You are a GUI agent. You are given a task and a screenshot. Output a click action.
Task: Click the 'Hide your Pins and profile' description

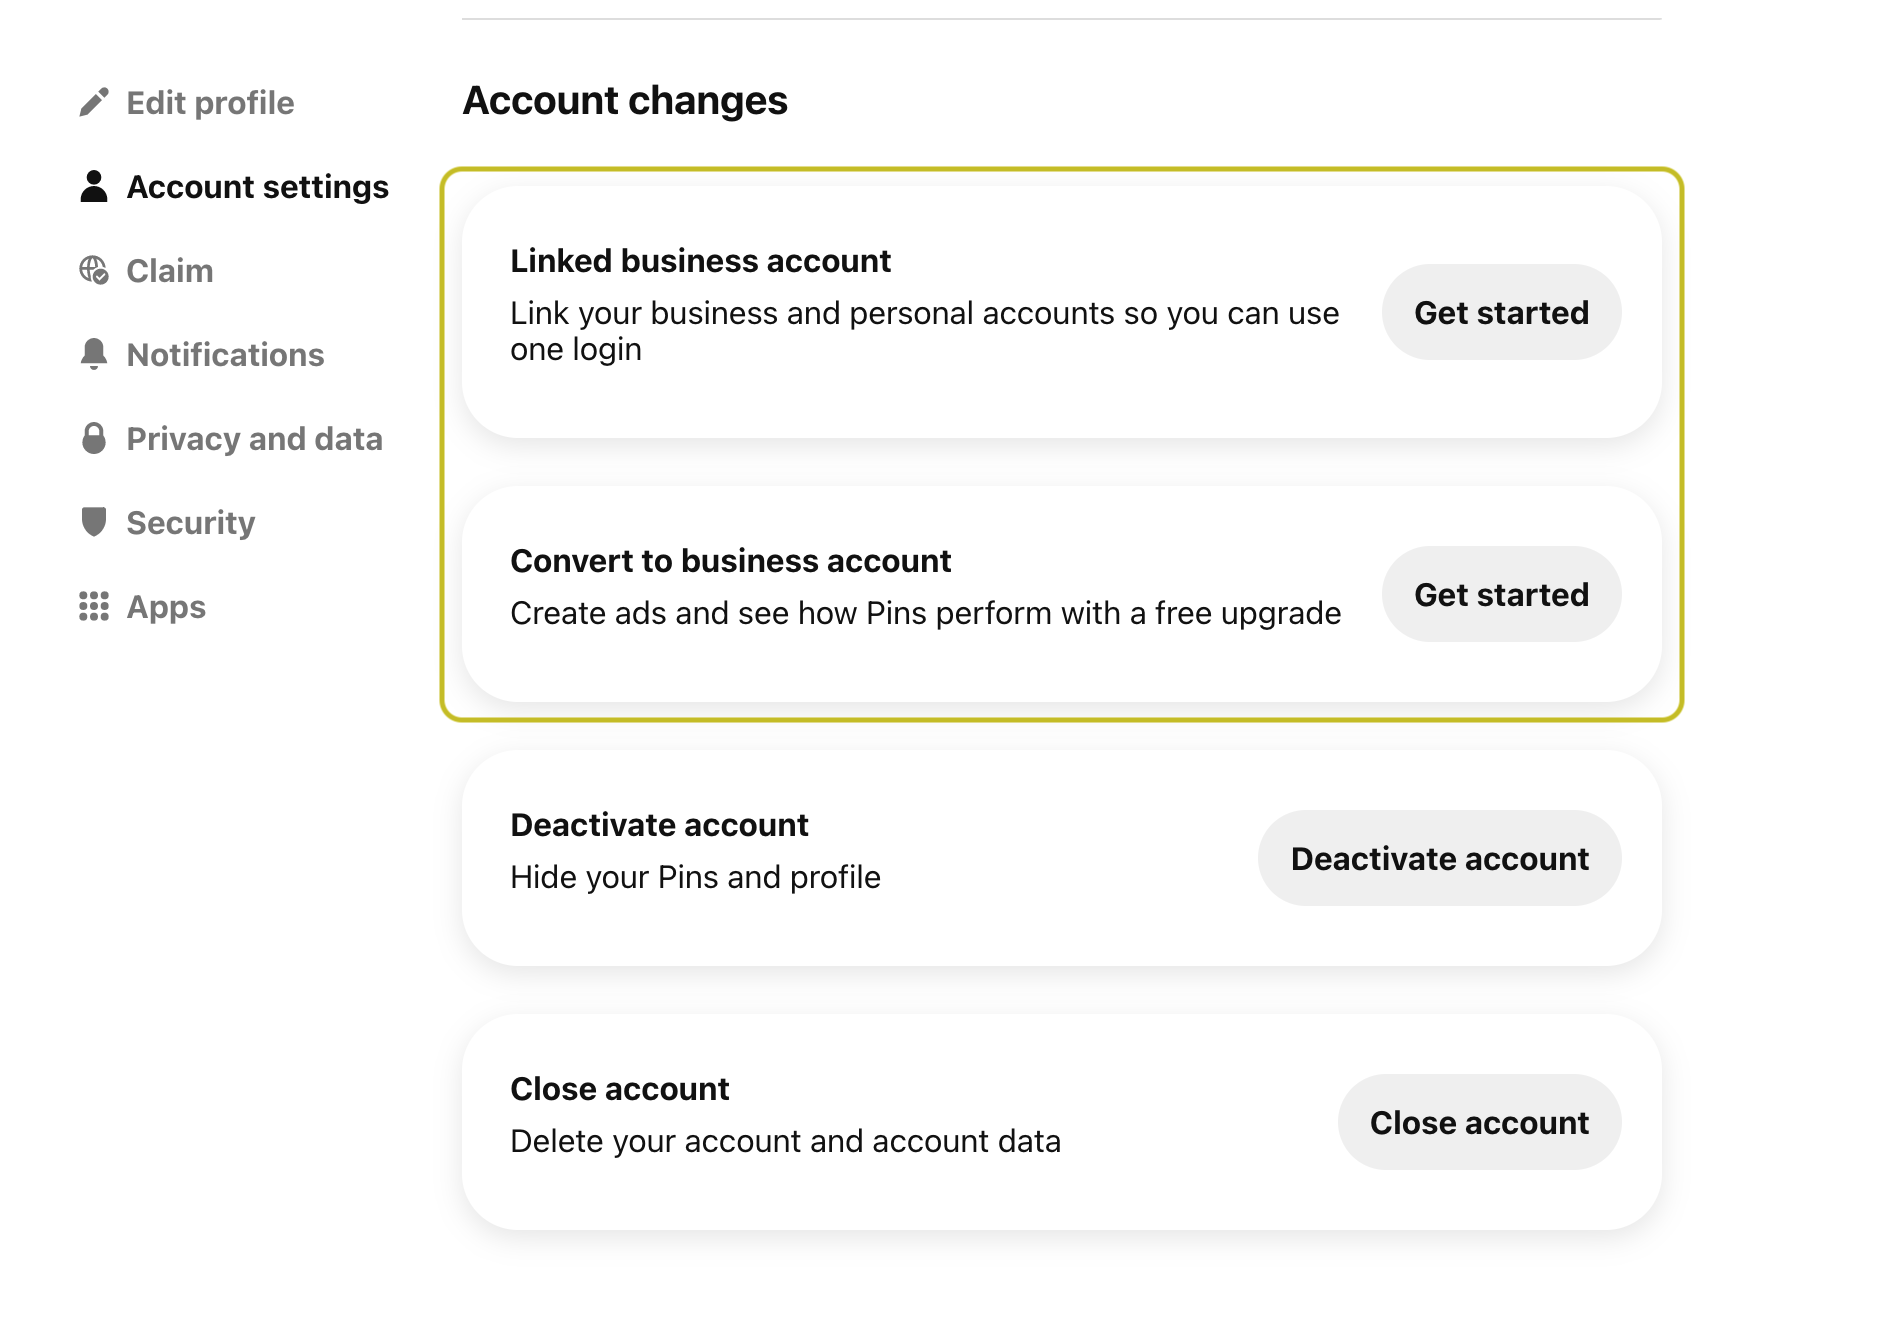695,877
